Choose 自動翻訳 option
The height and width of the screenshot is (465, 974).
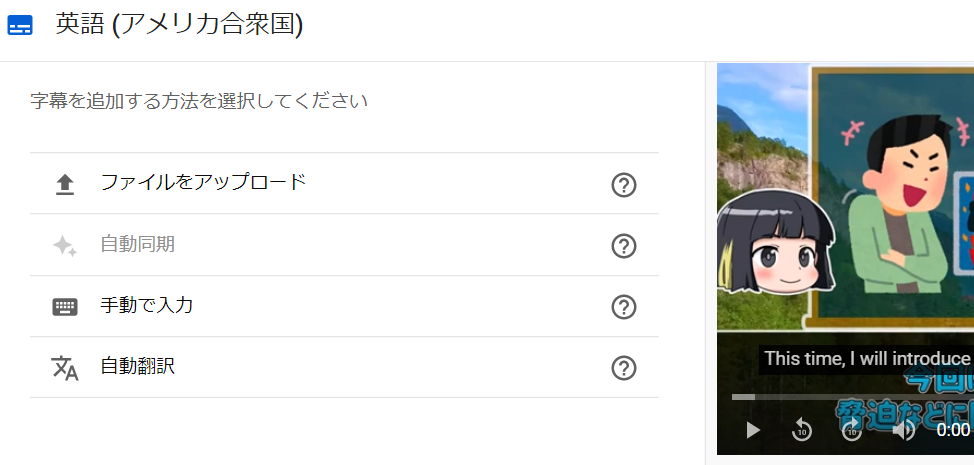pyautogui.click(x=344, y=367)
